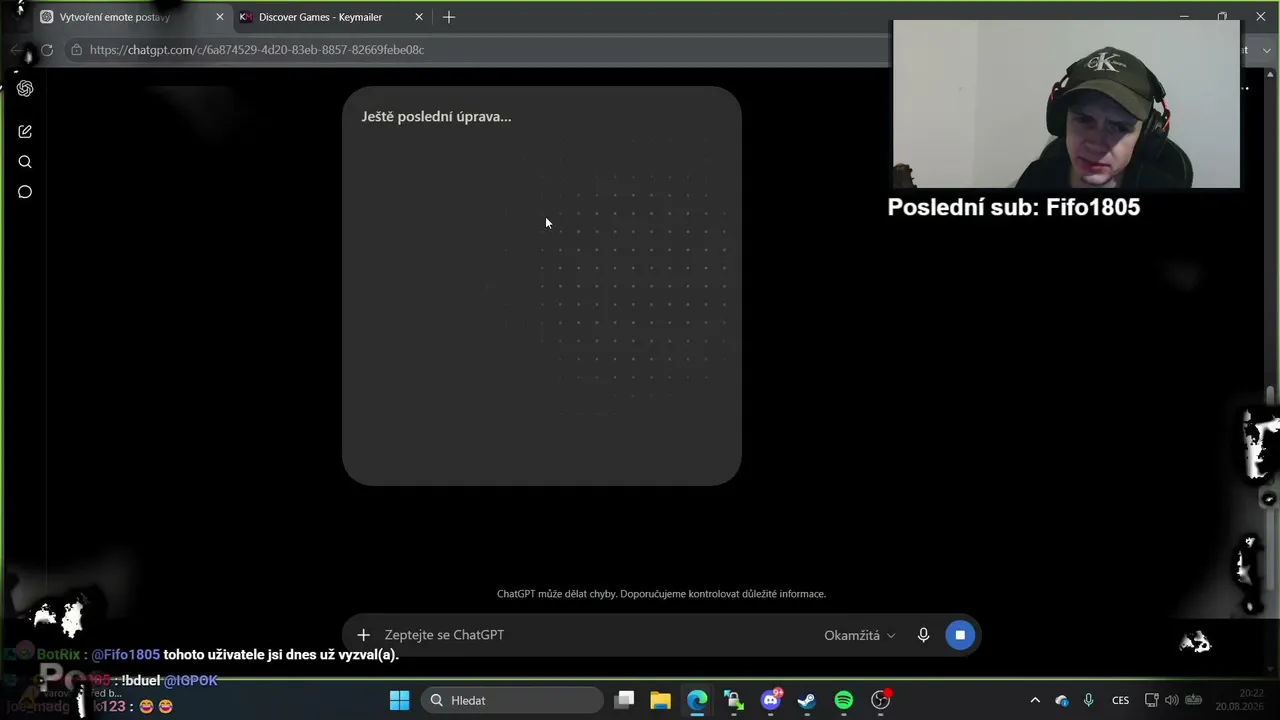Show hidden system tray icons

1035,700
